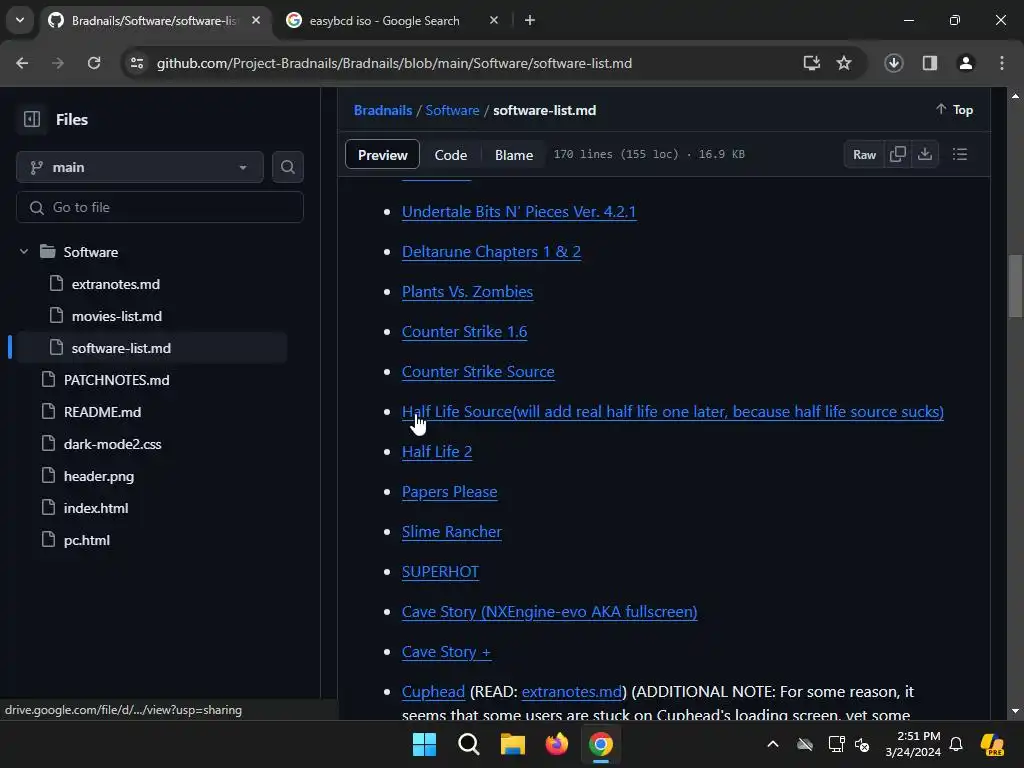
Task: Open the main branch dropdown
Action: coord(140,167)
